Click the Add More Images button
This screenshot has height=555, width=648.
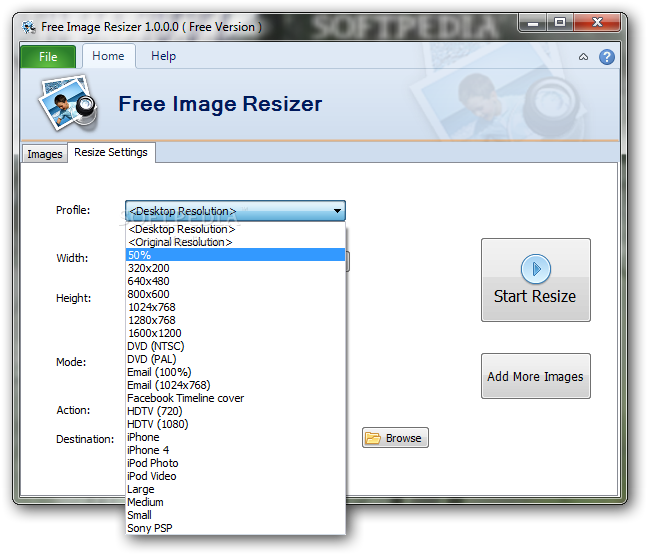pyautogui.click(x=536, y=376)
